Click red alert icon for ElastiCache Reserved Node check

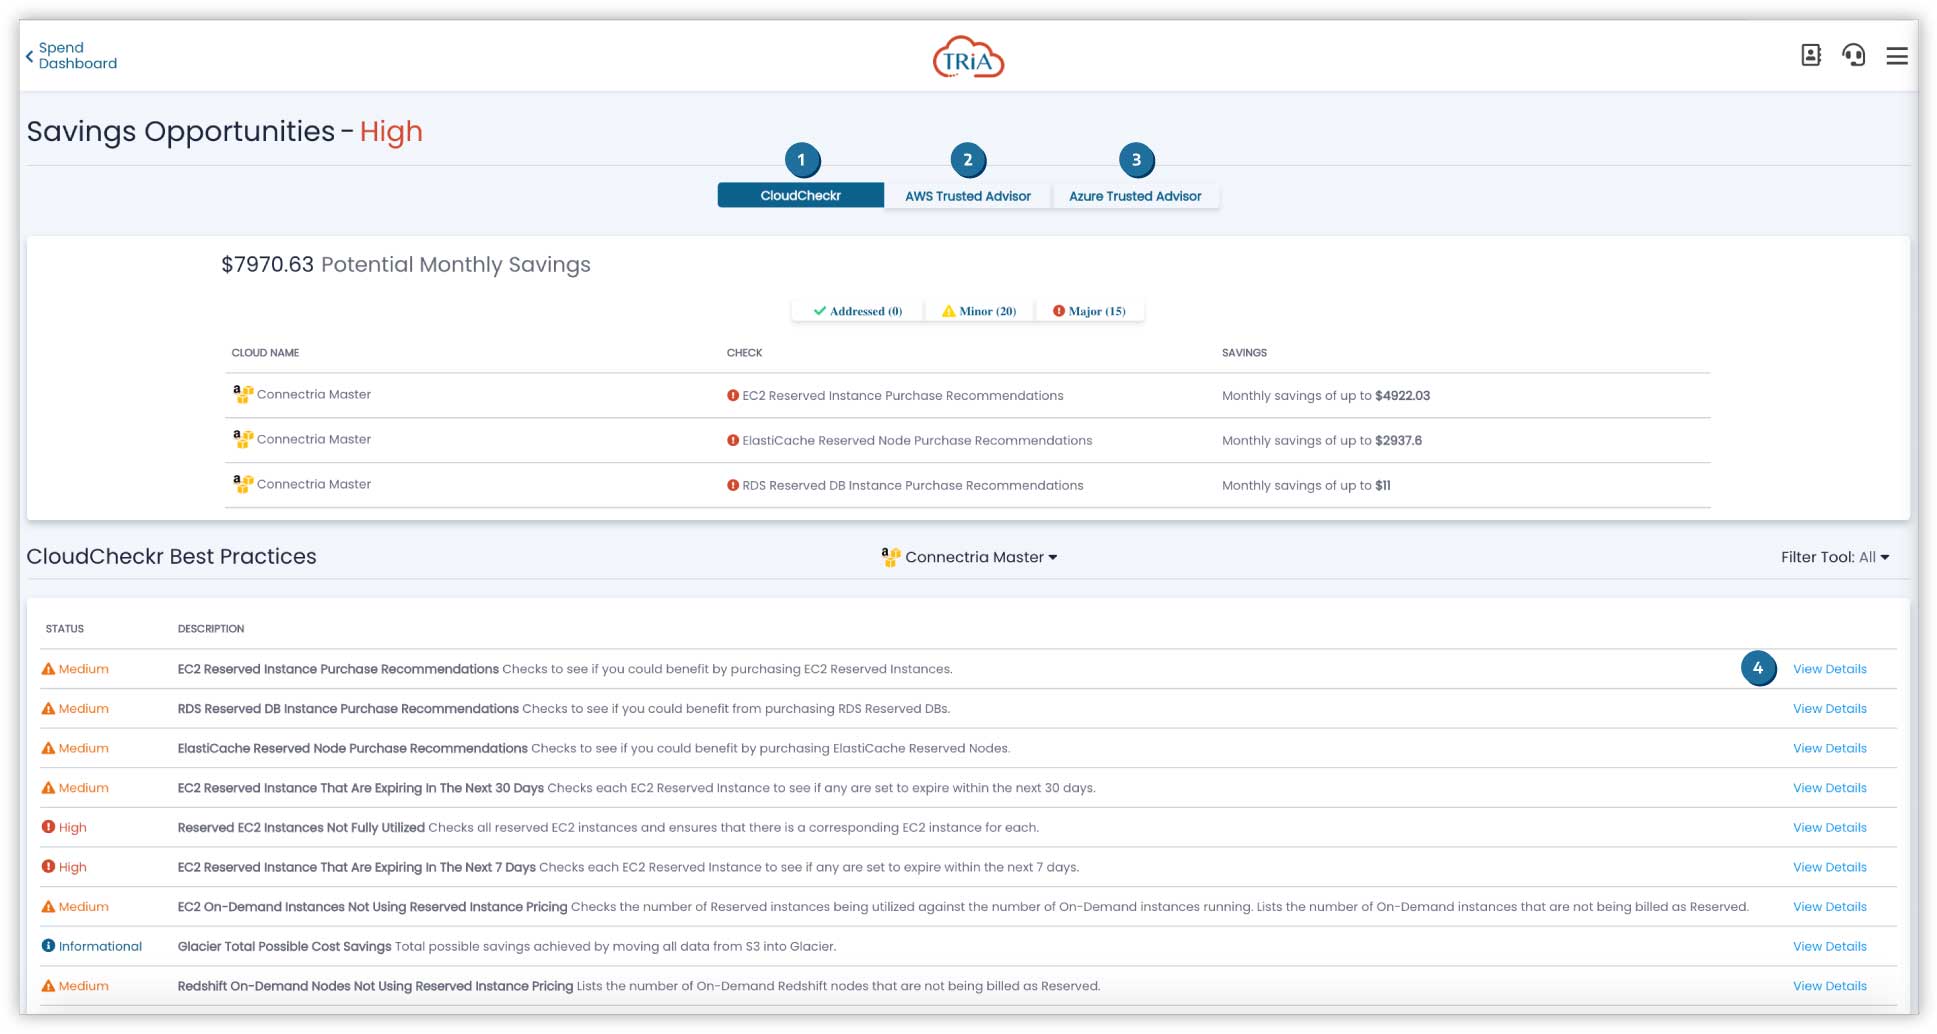point(733,440)
